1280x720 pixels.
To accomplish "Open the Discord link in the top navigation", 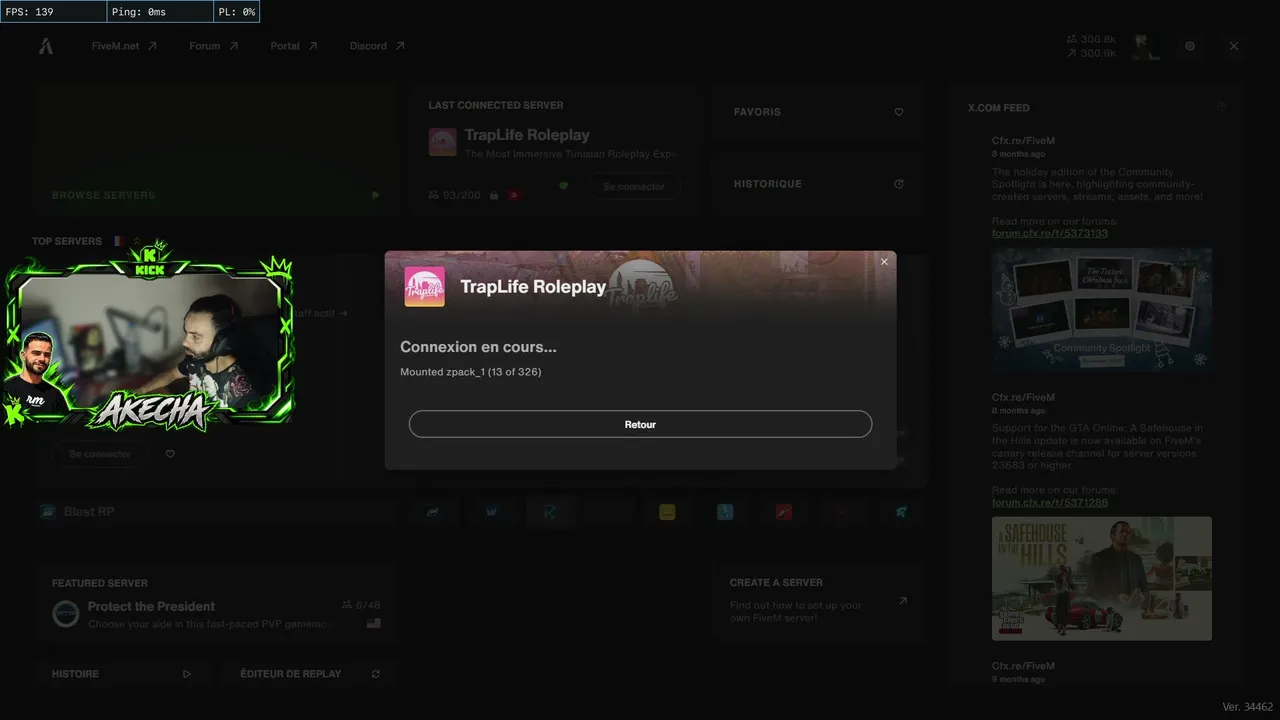I will tap(377, 46).
